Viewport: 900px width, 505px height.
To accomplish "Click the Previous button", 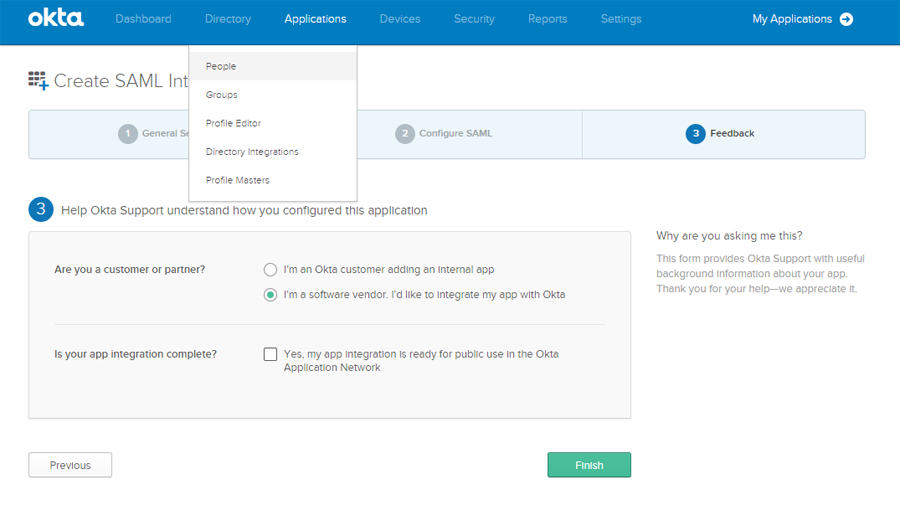I will 70,465.
